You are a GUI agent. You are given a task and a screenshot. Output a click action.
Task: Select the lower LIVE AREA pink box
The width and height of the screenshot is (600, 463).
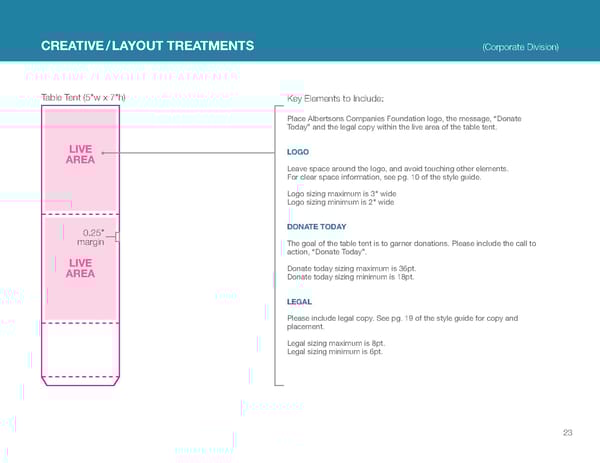pos(80,268)
